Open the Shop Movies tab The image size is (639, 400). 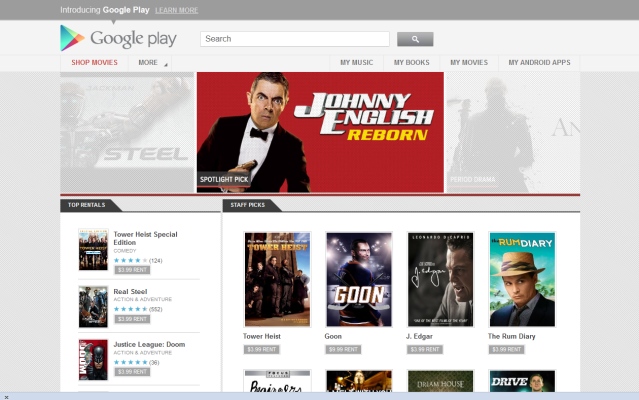tap(94, 63)
